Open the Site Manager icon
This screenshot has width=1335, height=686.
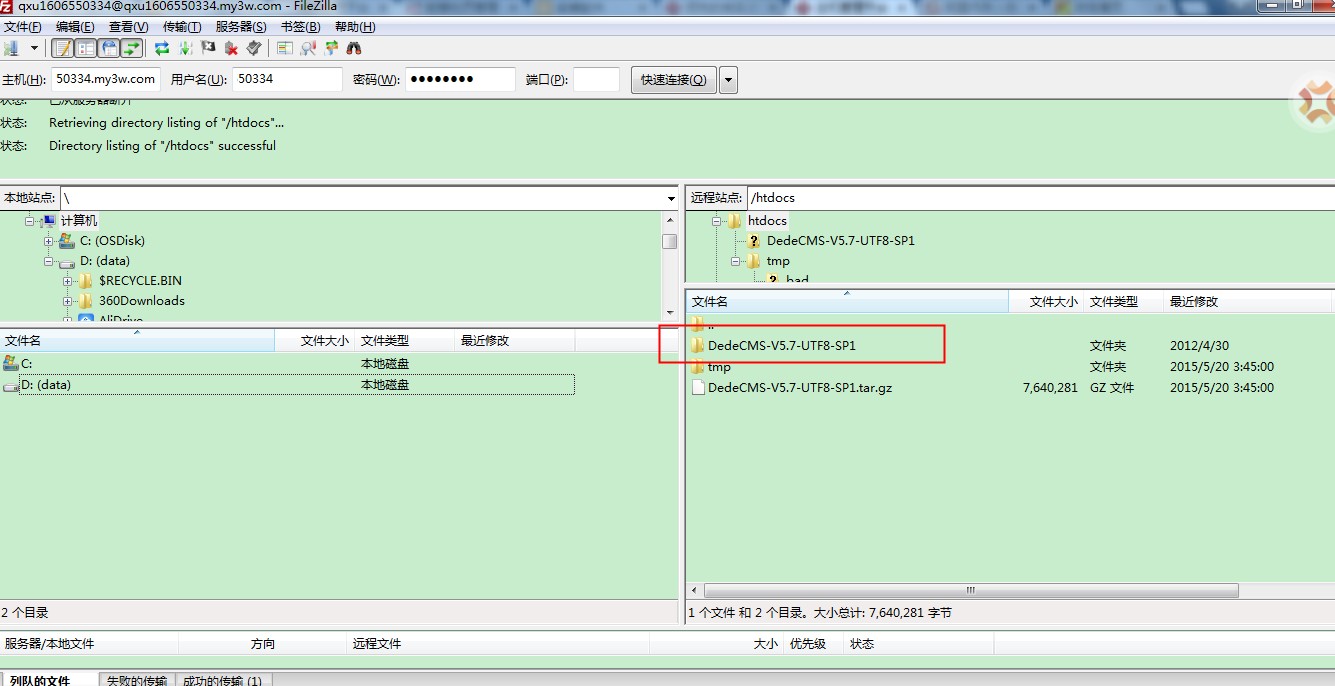(x=12, y=48)
